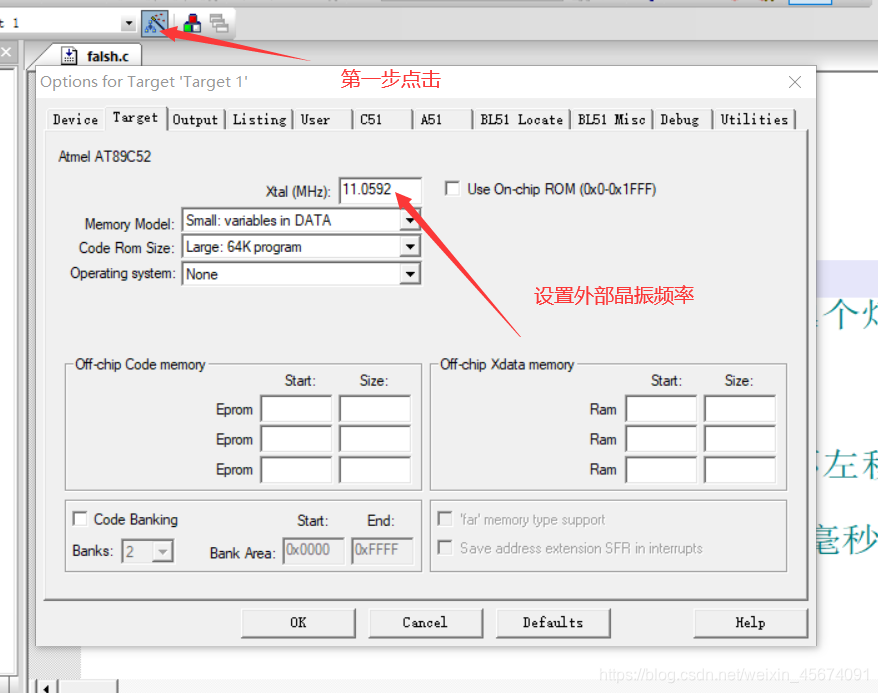Click first Ram Size field
878x693 pixels.
coord(740,409)
